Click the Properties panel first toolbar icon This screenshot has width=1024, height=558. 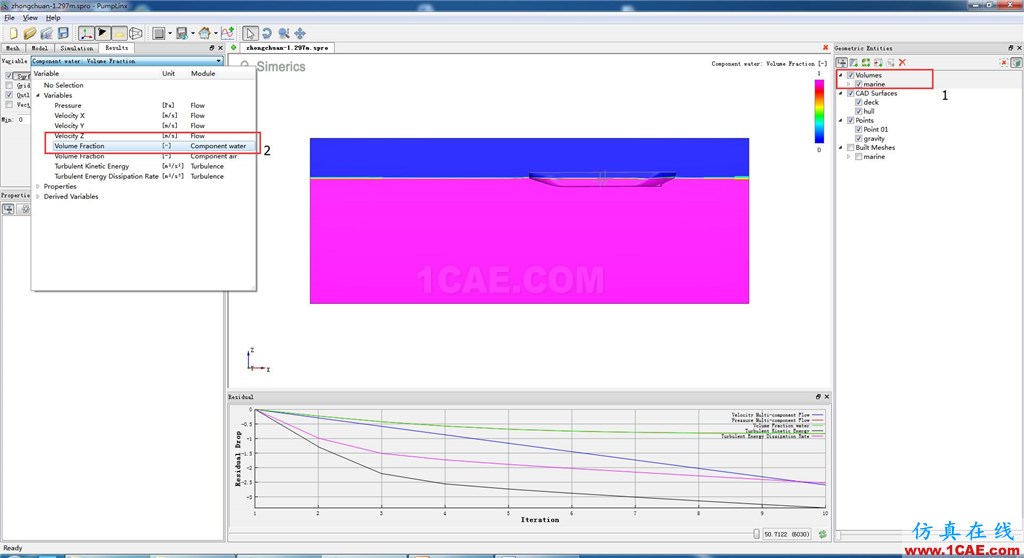pyautogui.click(x=8, y=209)
